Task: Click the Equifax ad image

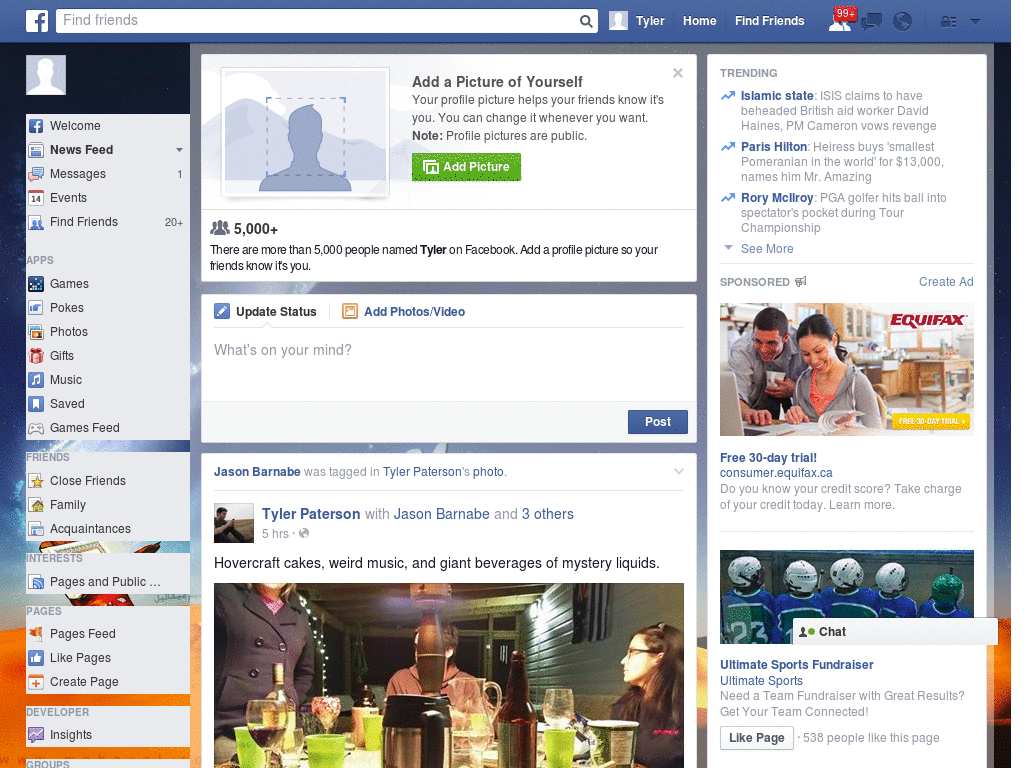Action: [x=846, y=369]
